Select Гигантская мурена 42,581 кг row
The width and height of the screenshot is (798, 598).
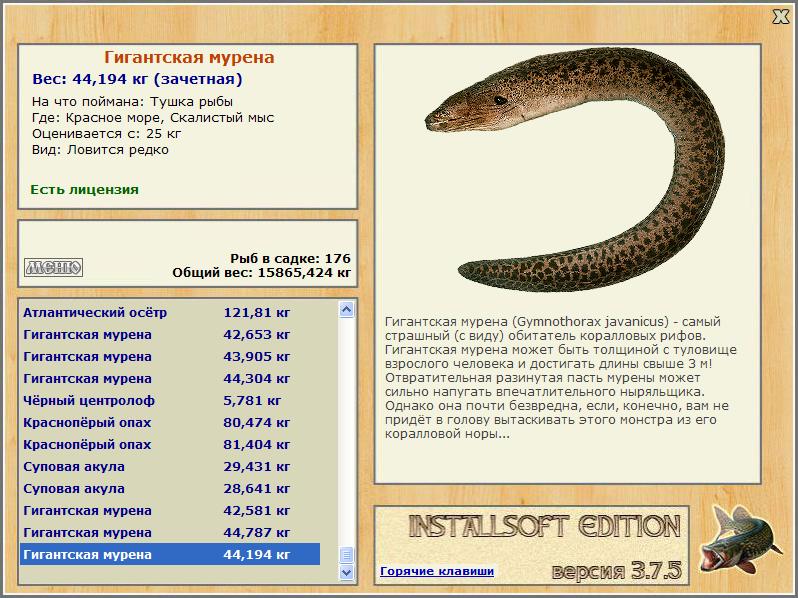point(170,510)
